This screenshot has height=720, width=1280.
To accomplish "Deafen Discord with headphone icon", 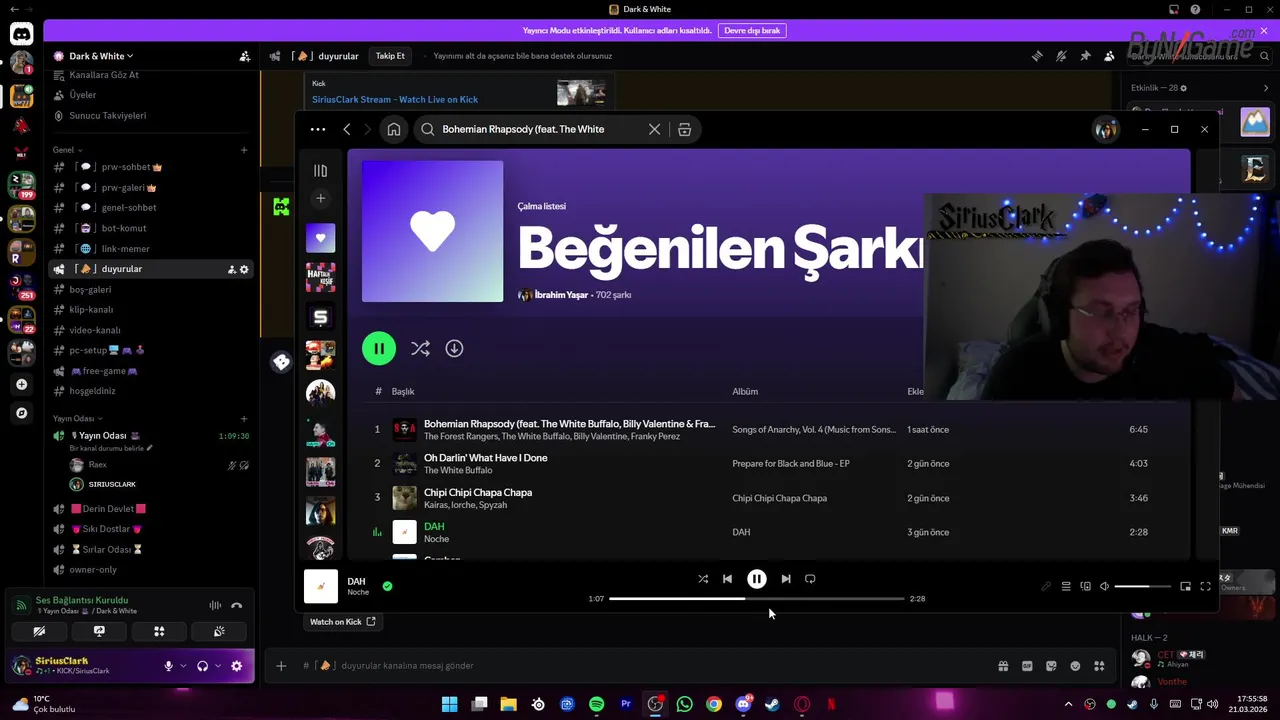I will (x=202, y=666).
